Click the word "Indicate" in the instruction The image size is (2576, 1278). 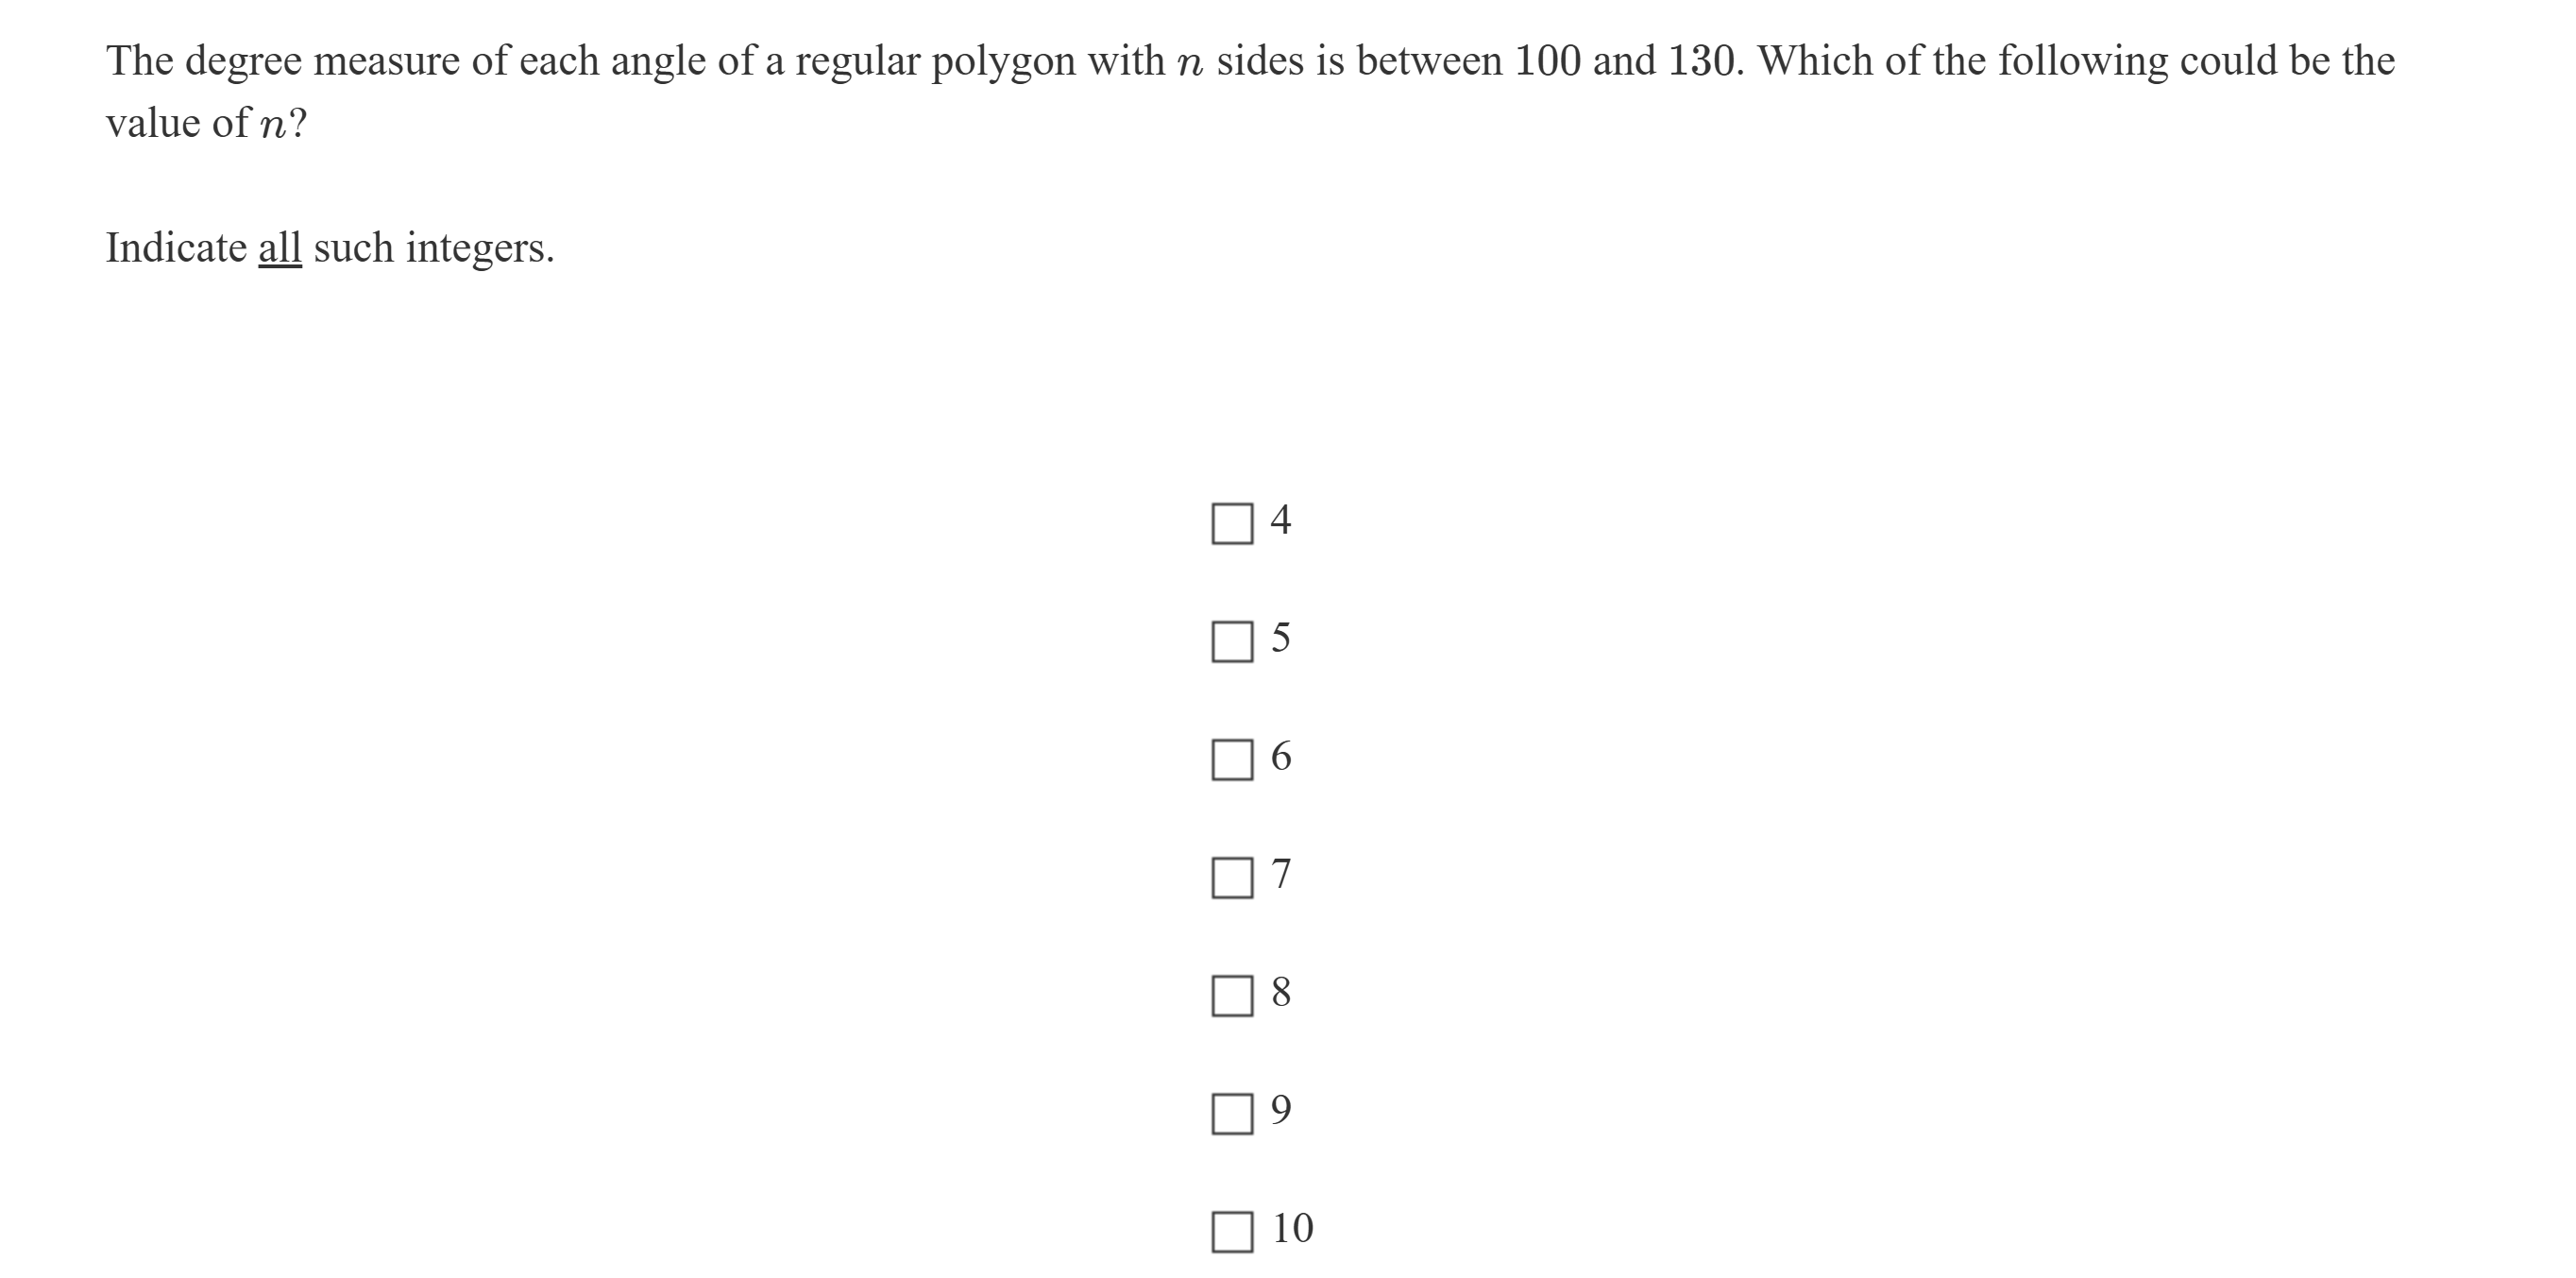point(176,248)
